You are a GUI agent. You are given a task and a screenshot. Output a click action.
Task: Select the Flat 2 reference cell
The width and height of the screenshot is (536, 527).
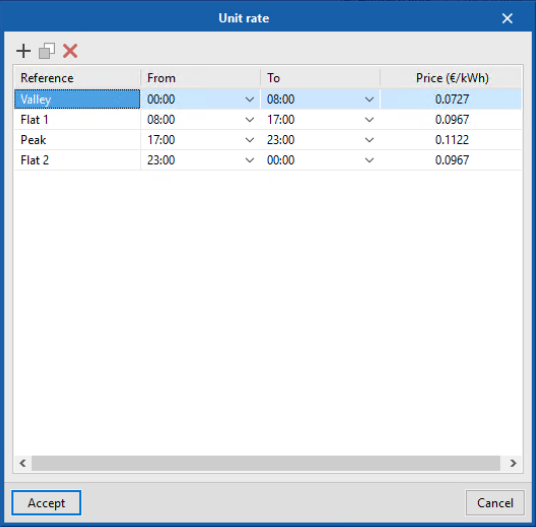click(77, 160)
